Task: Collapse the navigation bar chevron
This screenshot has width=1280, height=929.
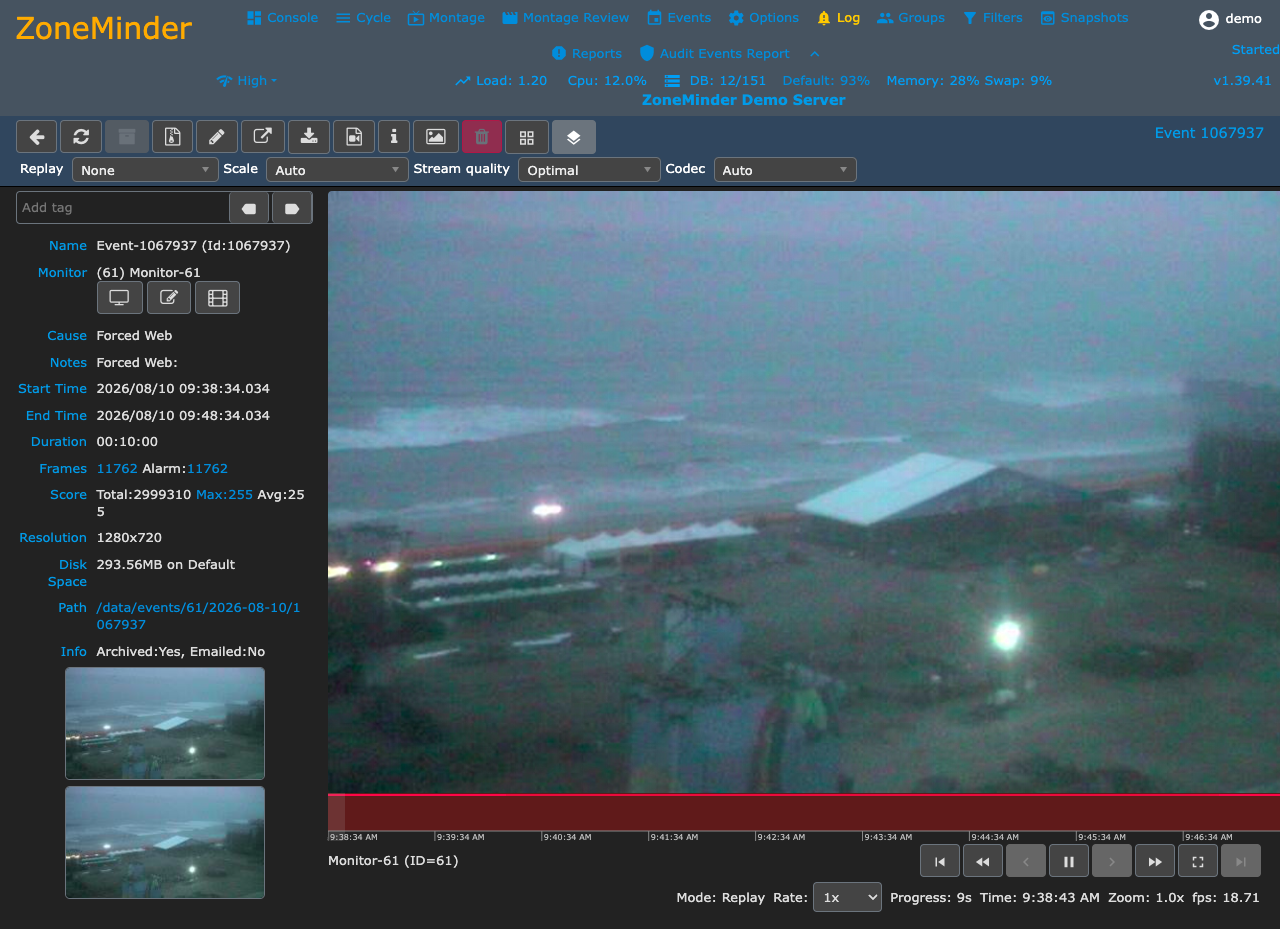Action: (815, 54)
